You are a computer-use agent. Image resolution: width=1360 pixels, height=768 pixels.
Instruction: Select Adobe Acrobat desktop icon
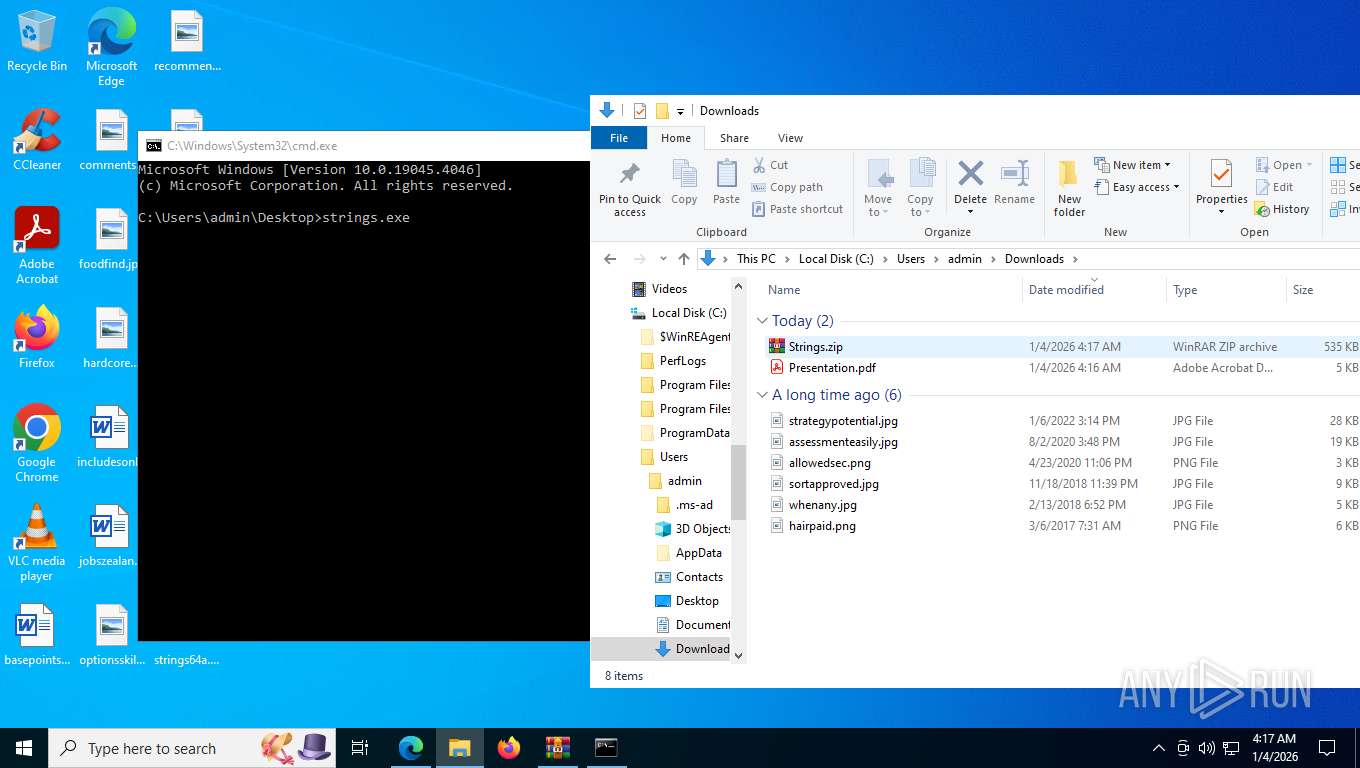pyautogui.click(x=37, y=246)
